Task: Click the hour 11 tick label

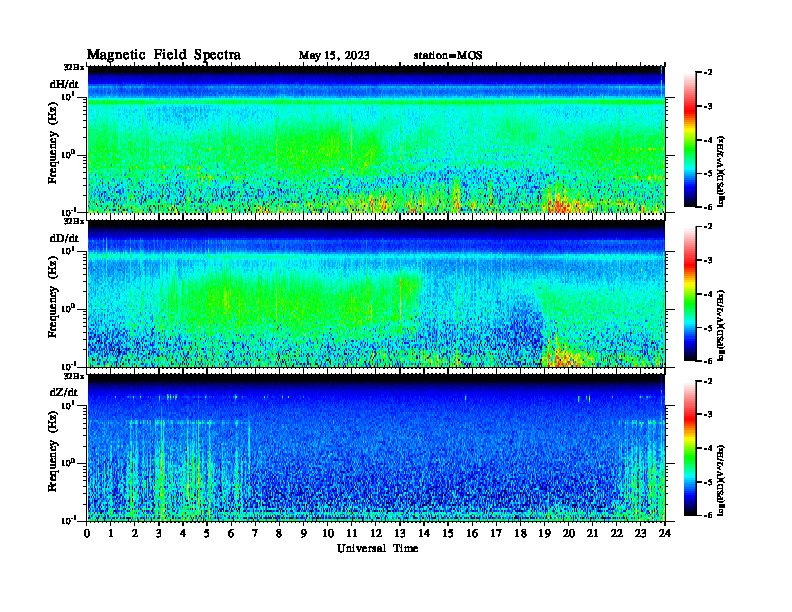Action: click(x=352, y=534)
